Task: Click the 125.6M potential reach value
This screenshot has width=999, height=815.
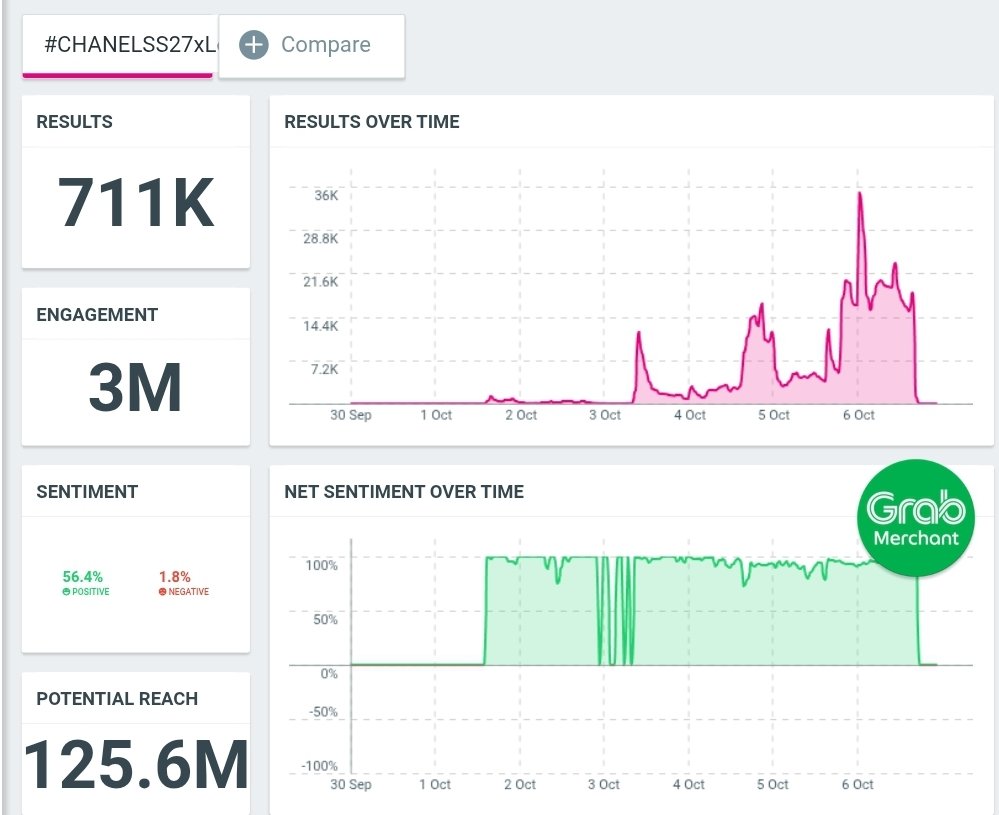Action: (x=136, y=764)
